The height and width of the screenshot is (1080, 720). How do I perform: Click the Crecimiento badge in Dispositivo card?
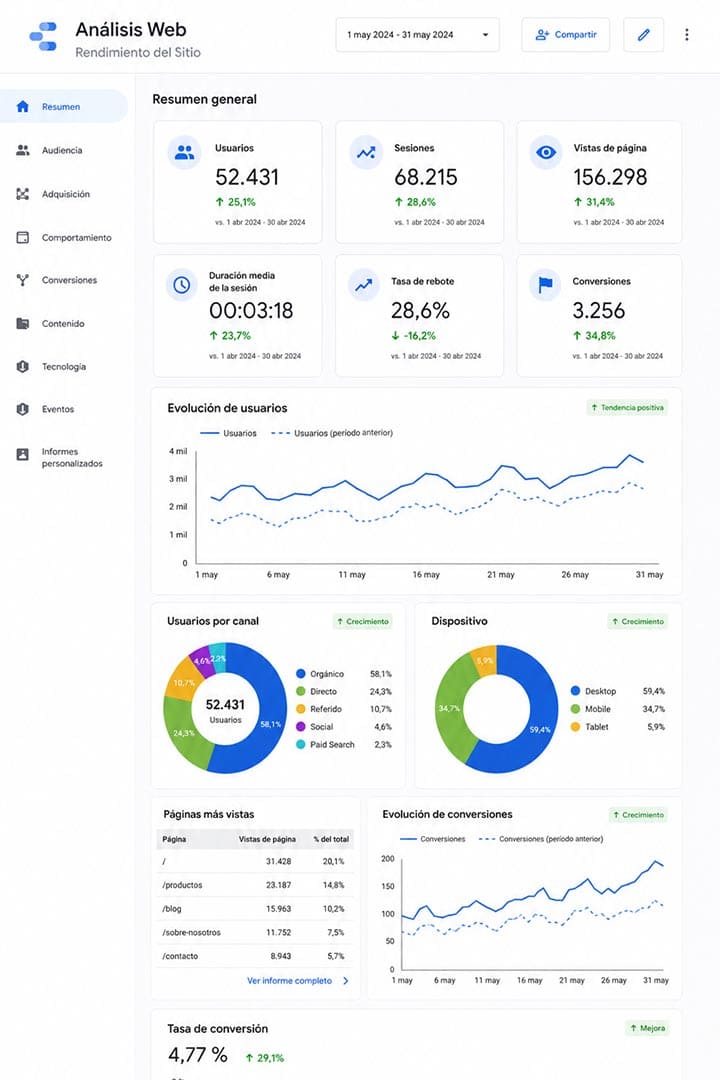[x=637, y=621]
